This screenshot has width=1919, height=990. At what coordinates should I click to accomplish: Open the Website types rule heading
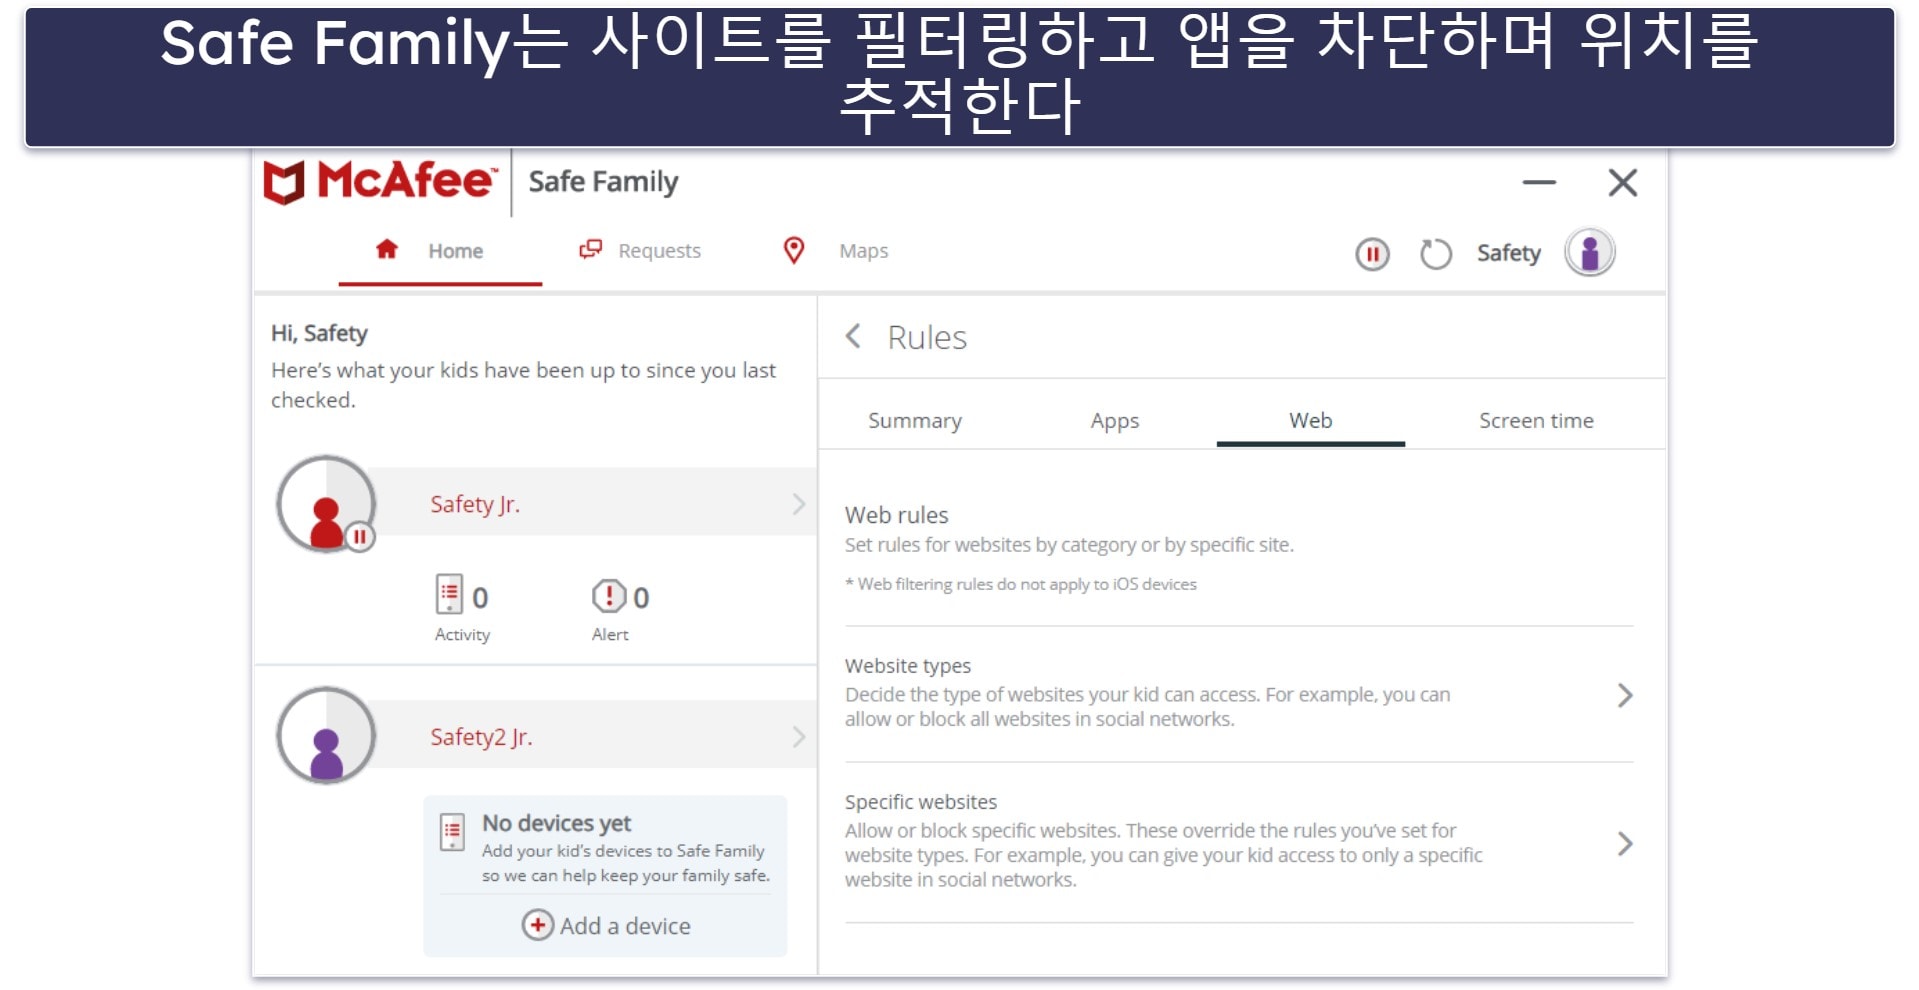pyautogui.click(x=908, y=666)
